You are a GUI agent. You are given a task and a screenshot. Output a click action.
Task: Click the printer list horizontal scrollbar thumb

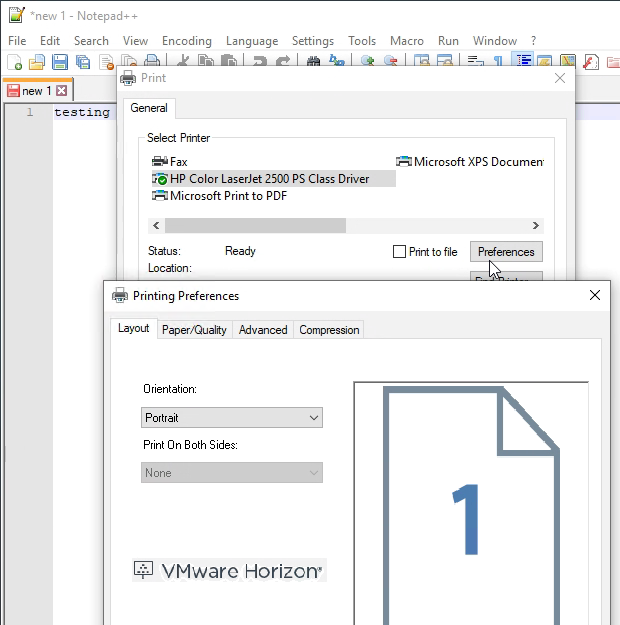click(256, 226)
